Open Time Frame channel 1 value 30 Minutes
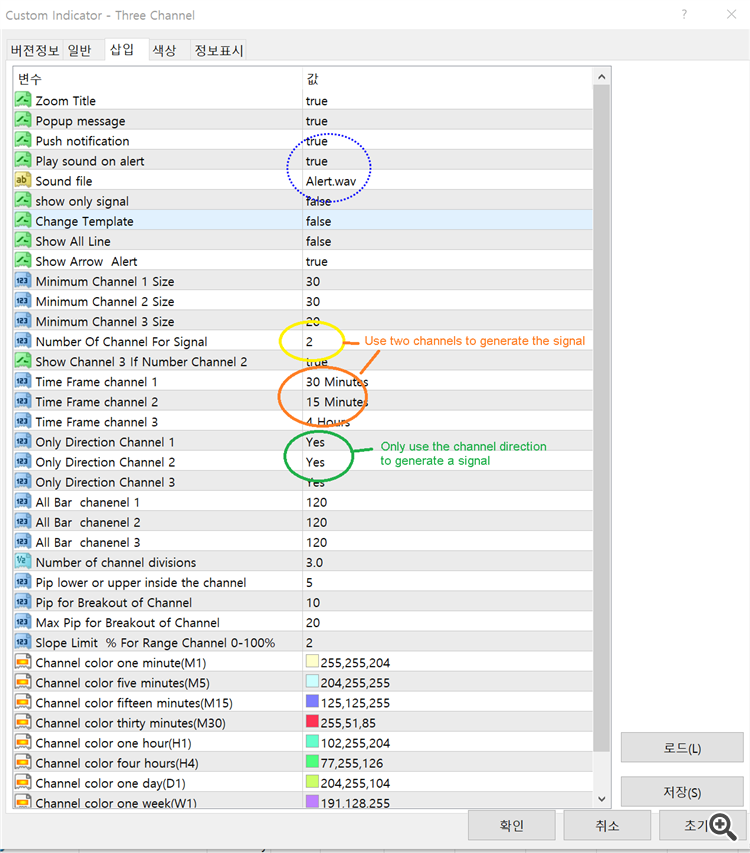Screen dimensions: 750x853 point(337,382)
